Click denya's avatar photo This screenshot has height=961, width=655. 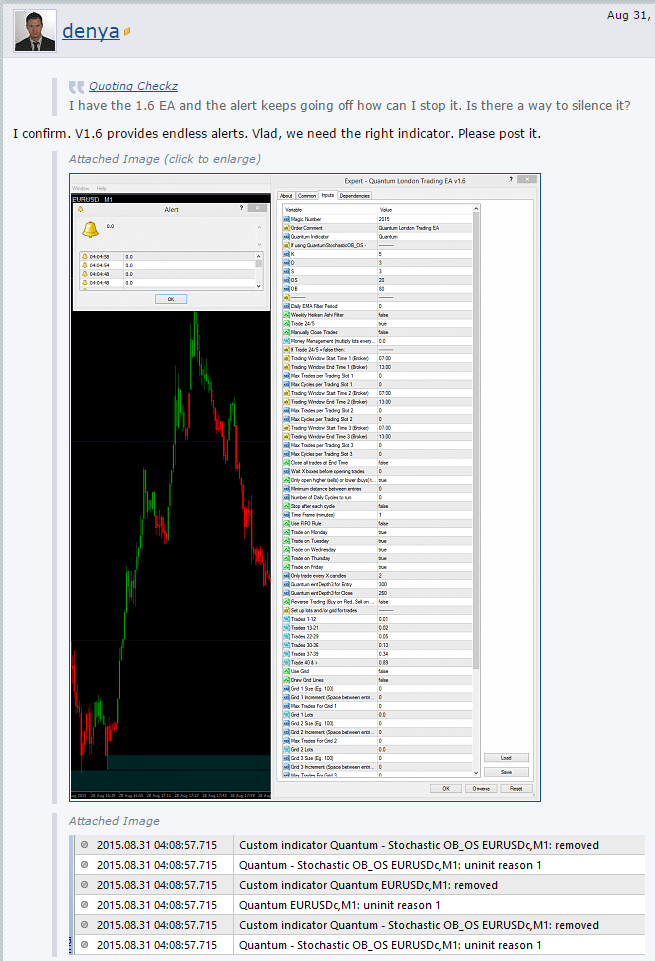pos(35,31)
